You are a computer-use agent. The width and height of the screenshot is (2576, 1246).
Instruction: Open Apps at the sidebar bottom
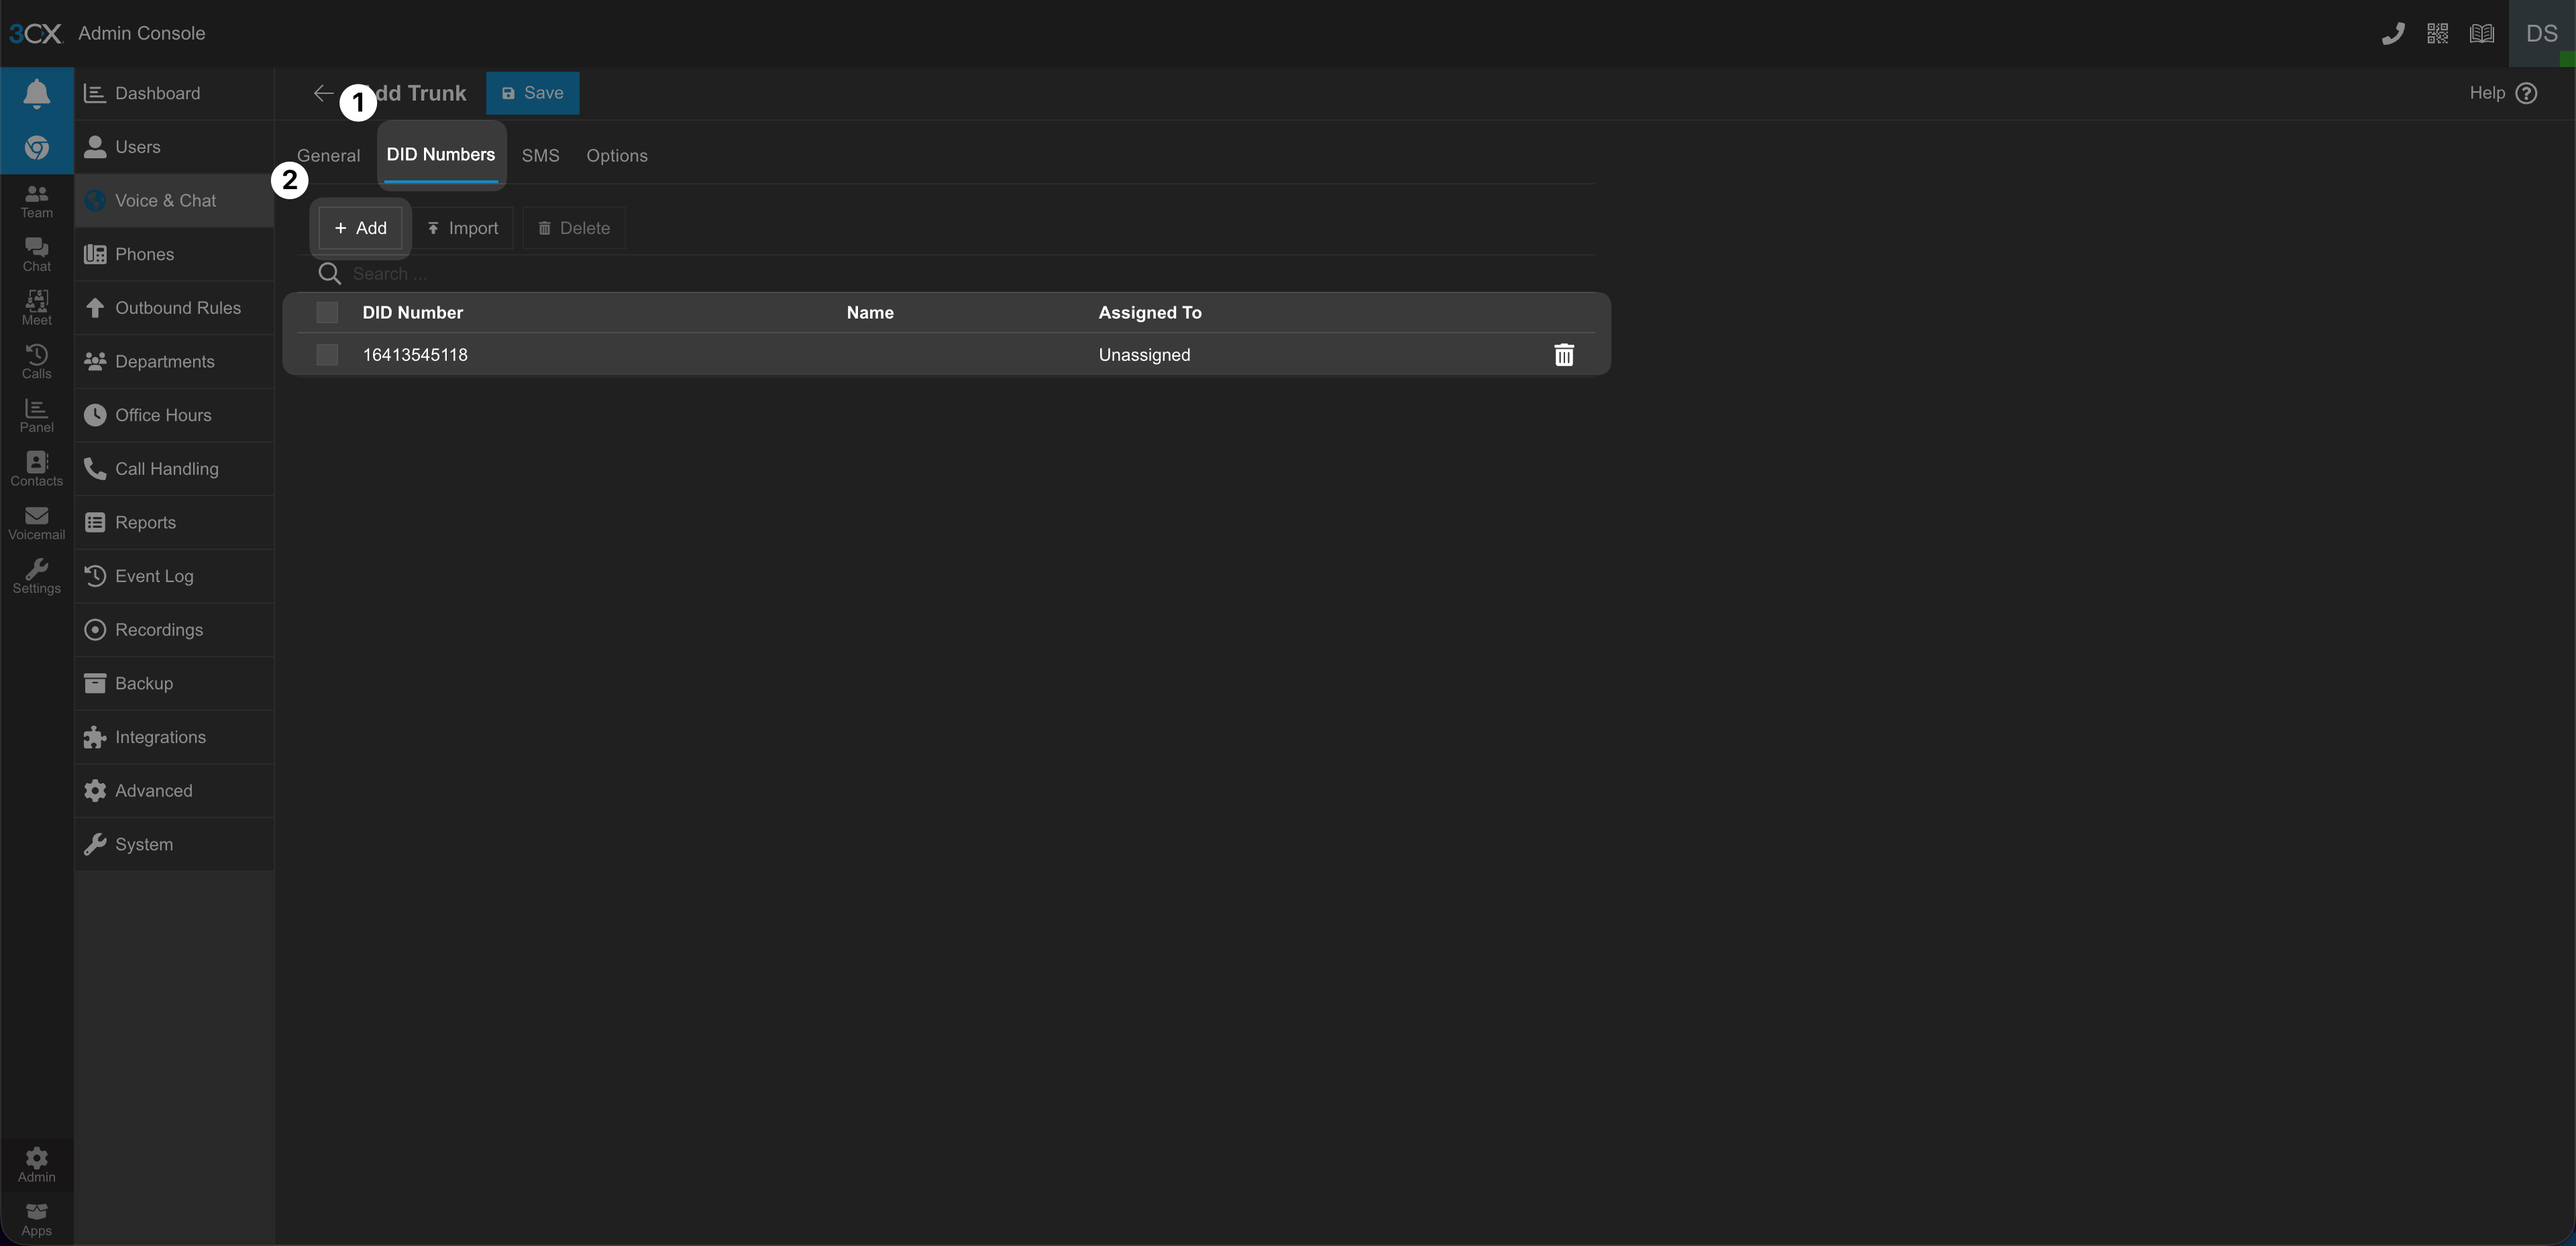click(36, 1219)
